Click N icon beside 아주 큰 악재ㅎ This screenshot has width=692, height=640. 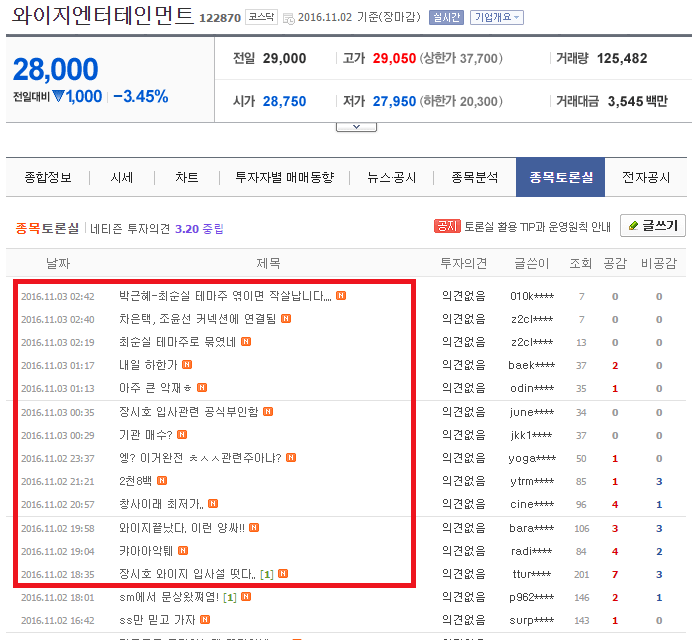[202, 388]
